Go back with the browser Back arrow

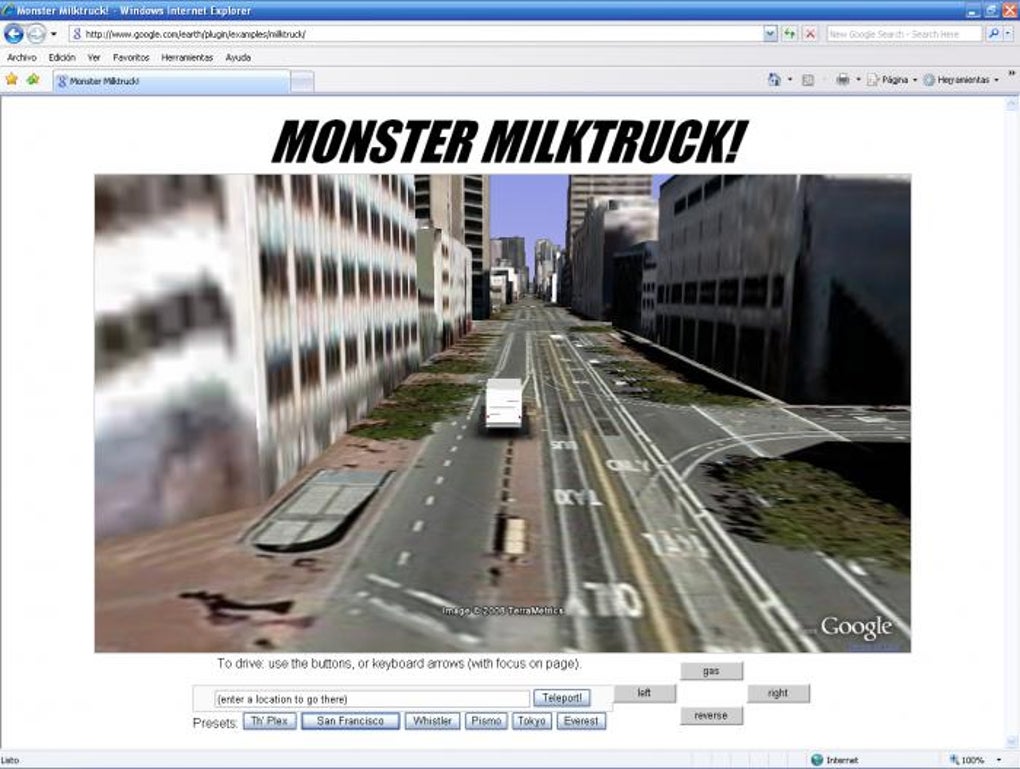coord(14,33)
